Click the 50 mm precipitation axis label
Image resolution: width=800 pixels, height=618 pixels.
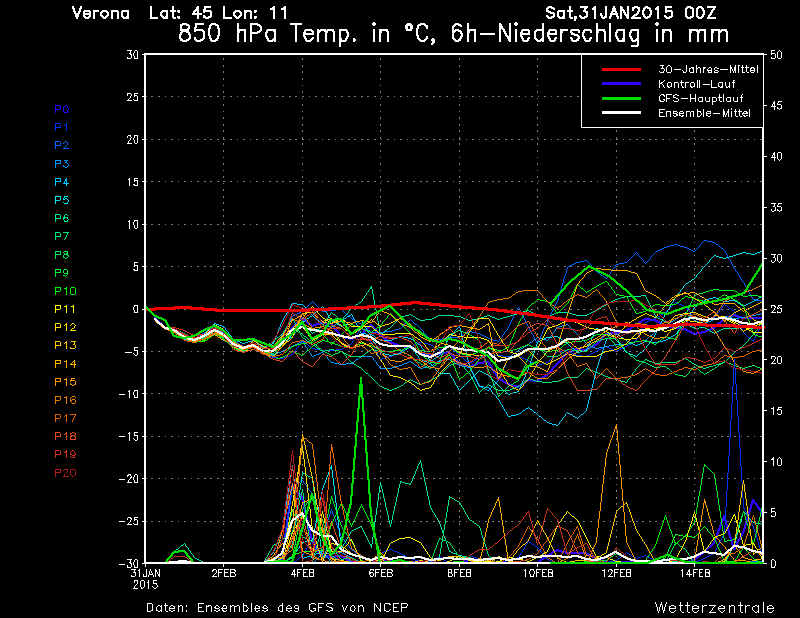[775, 55]
